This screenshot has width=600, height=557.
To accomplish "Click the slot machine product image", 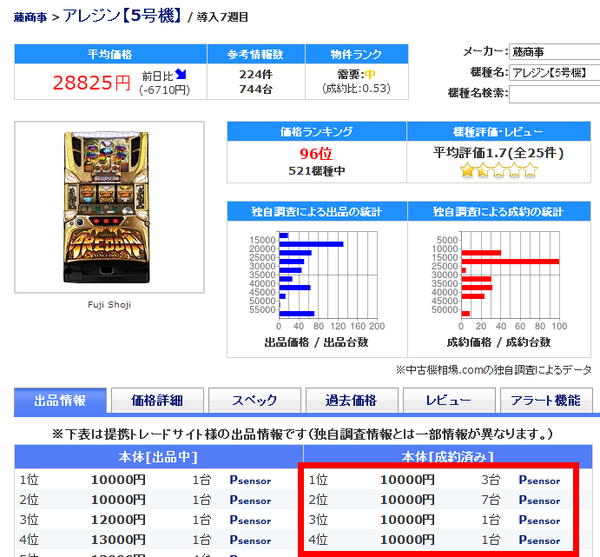I will pyautogui.click(x=107, y=207).
